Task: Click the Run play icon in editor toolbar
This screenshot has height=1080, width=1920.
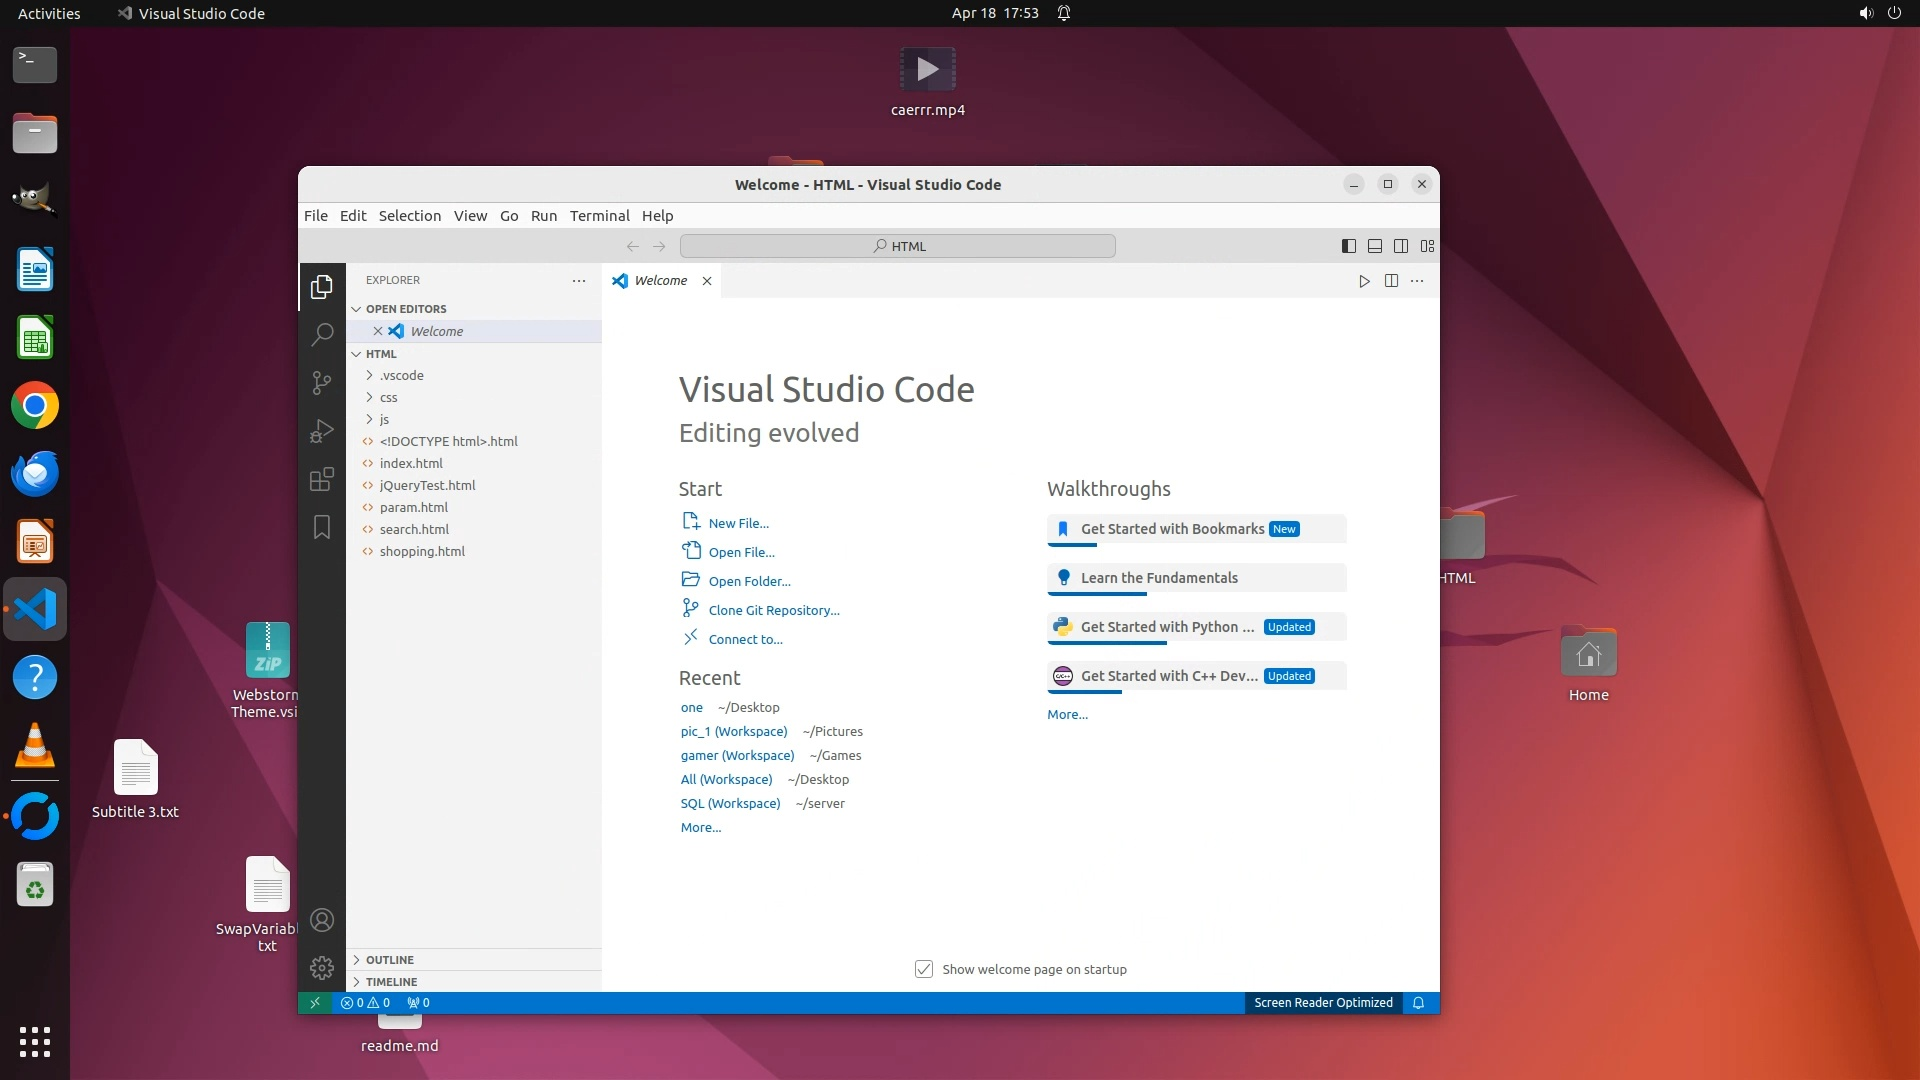Action: (x=1364, y=281)
